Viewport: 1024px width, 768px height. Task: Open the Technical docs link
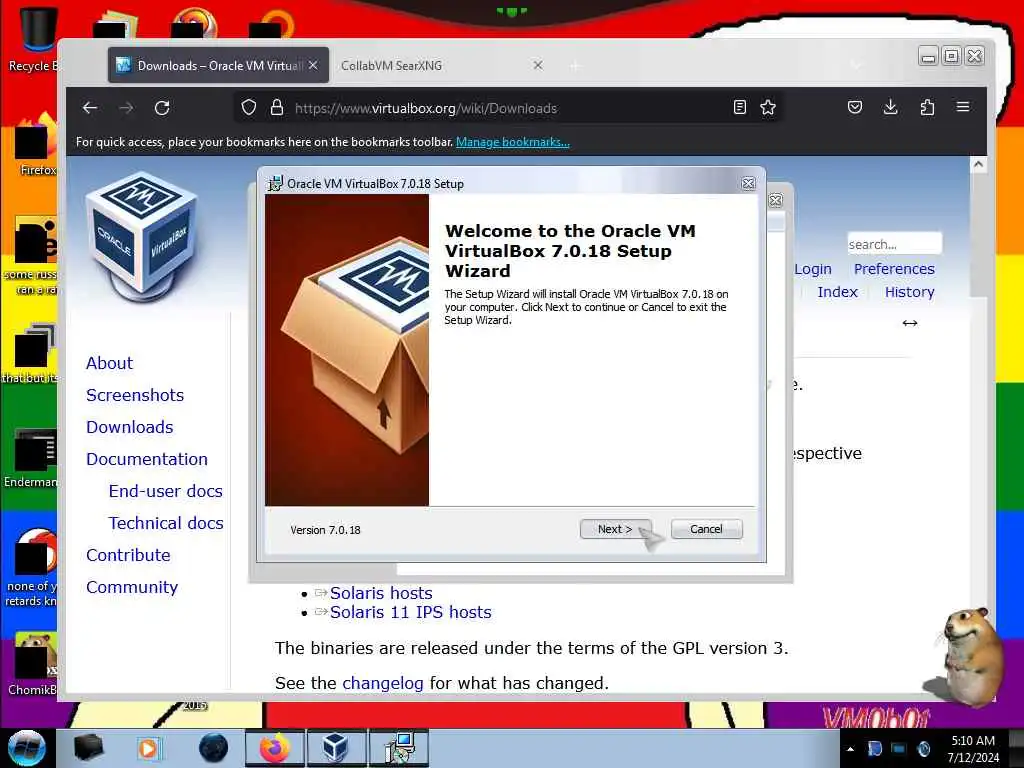[x=166, y=523]
